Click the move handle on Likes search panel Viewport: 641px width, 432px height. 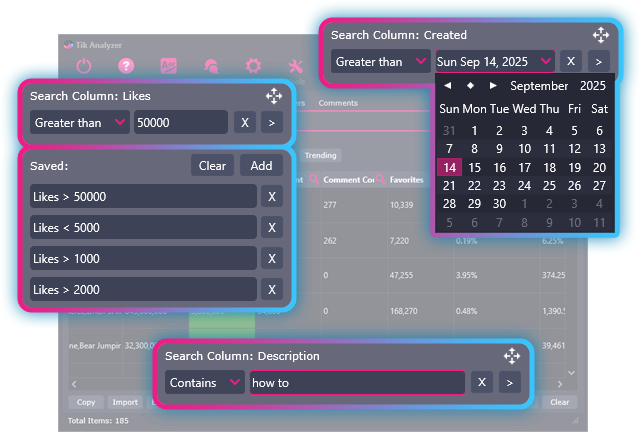coord(273,96)
